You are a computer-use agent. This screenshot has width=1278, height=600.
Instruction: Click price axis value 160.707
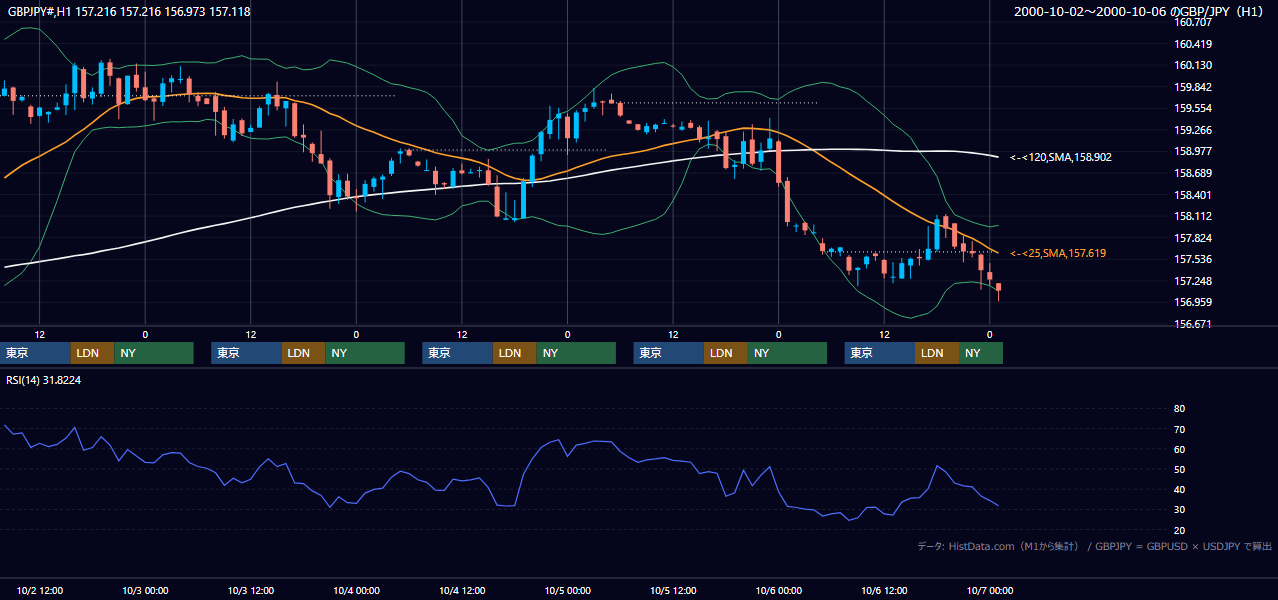[x=1193, y=22]
